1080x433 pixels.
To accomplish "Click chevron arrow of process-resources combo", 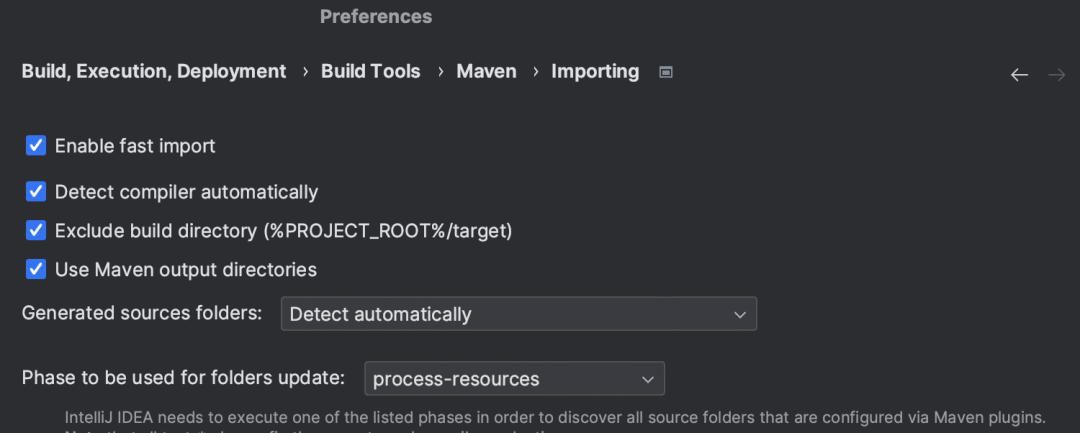I will 647,379.
